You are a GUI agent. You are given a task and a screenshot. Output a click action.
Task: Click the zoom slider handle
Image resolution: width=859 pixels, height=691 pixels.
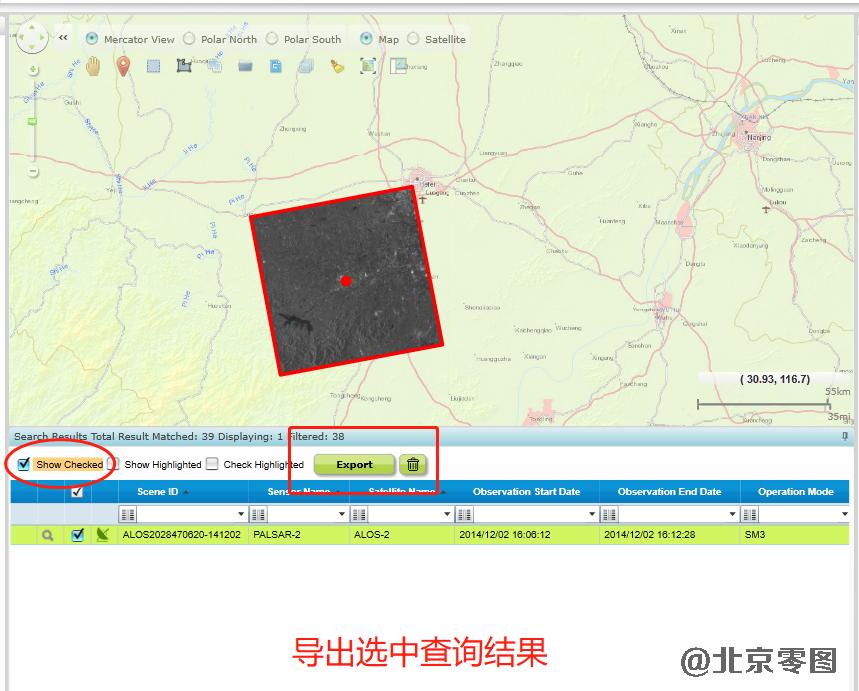[32, 121]
